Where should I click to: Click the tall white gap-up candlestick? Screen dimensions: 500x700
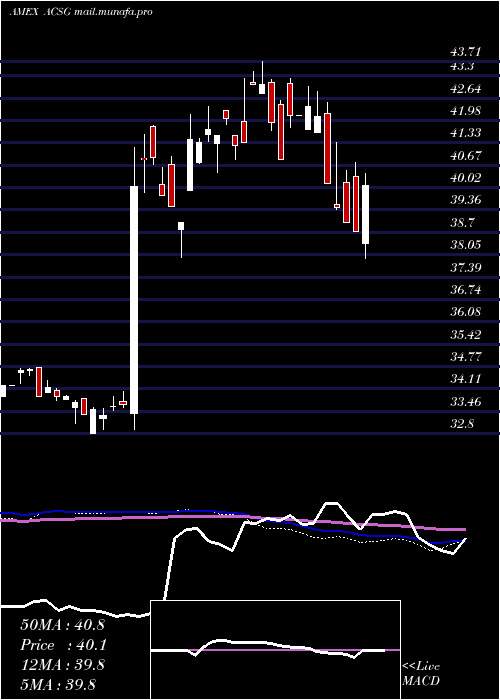(x=134, y=300)
